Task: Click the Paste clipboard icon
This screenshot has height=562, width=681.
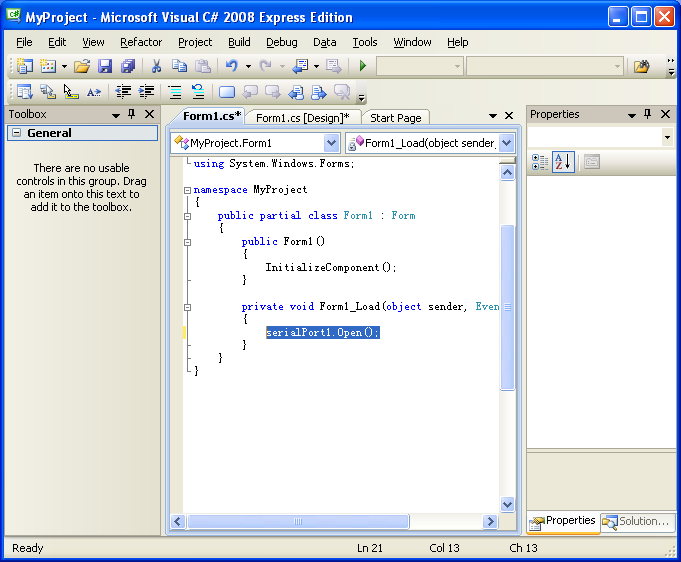Action: pos(202,66)
